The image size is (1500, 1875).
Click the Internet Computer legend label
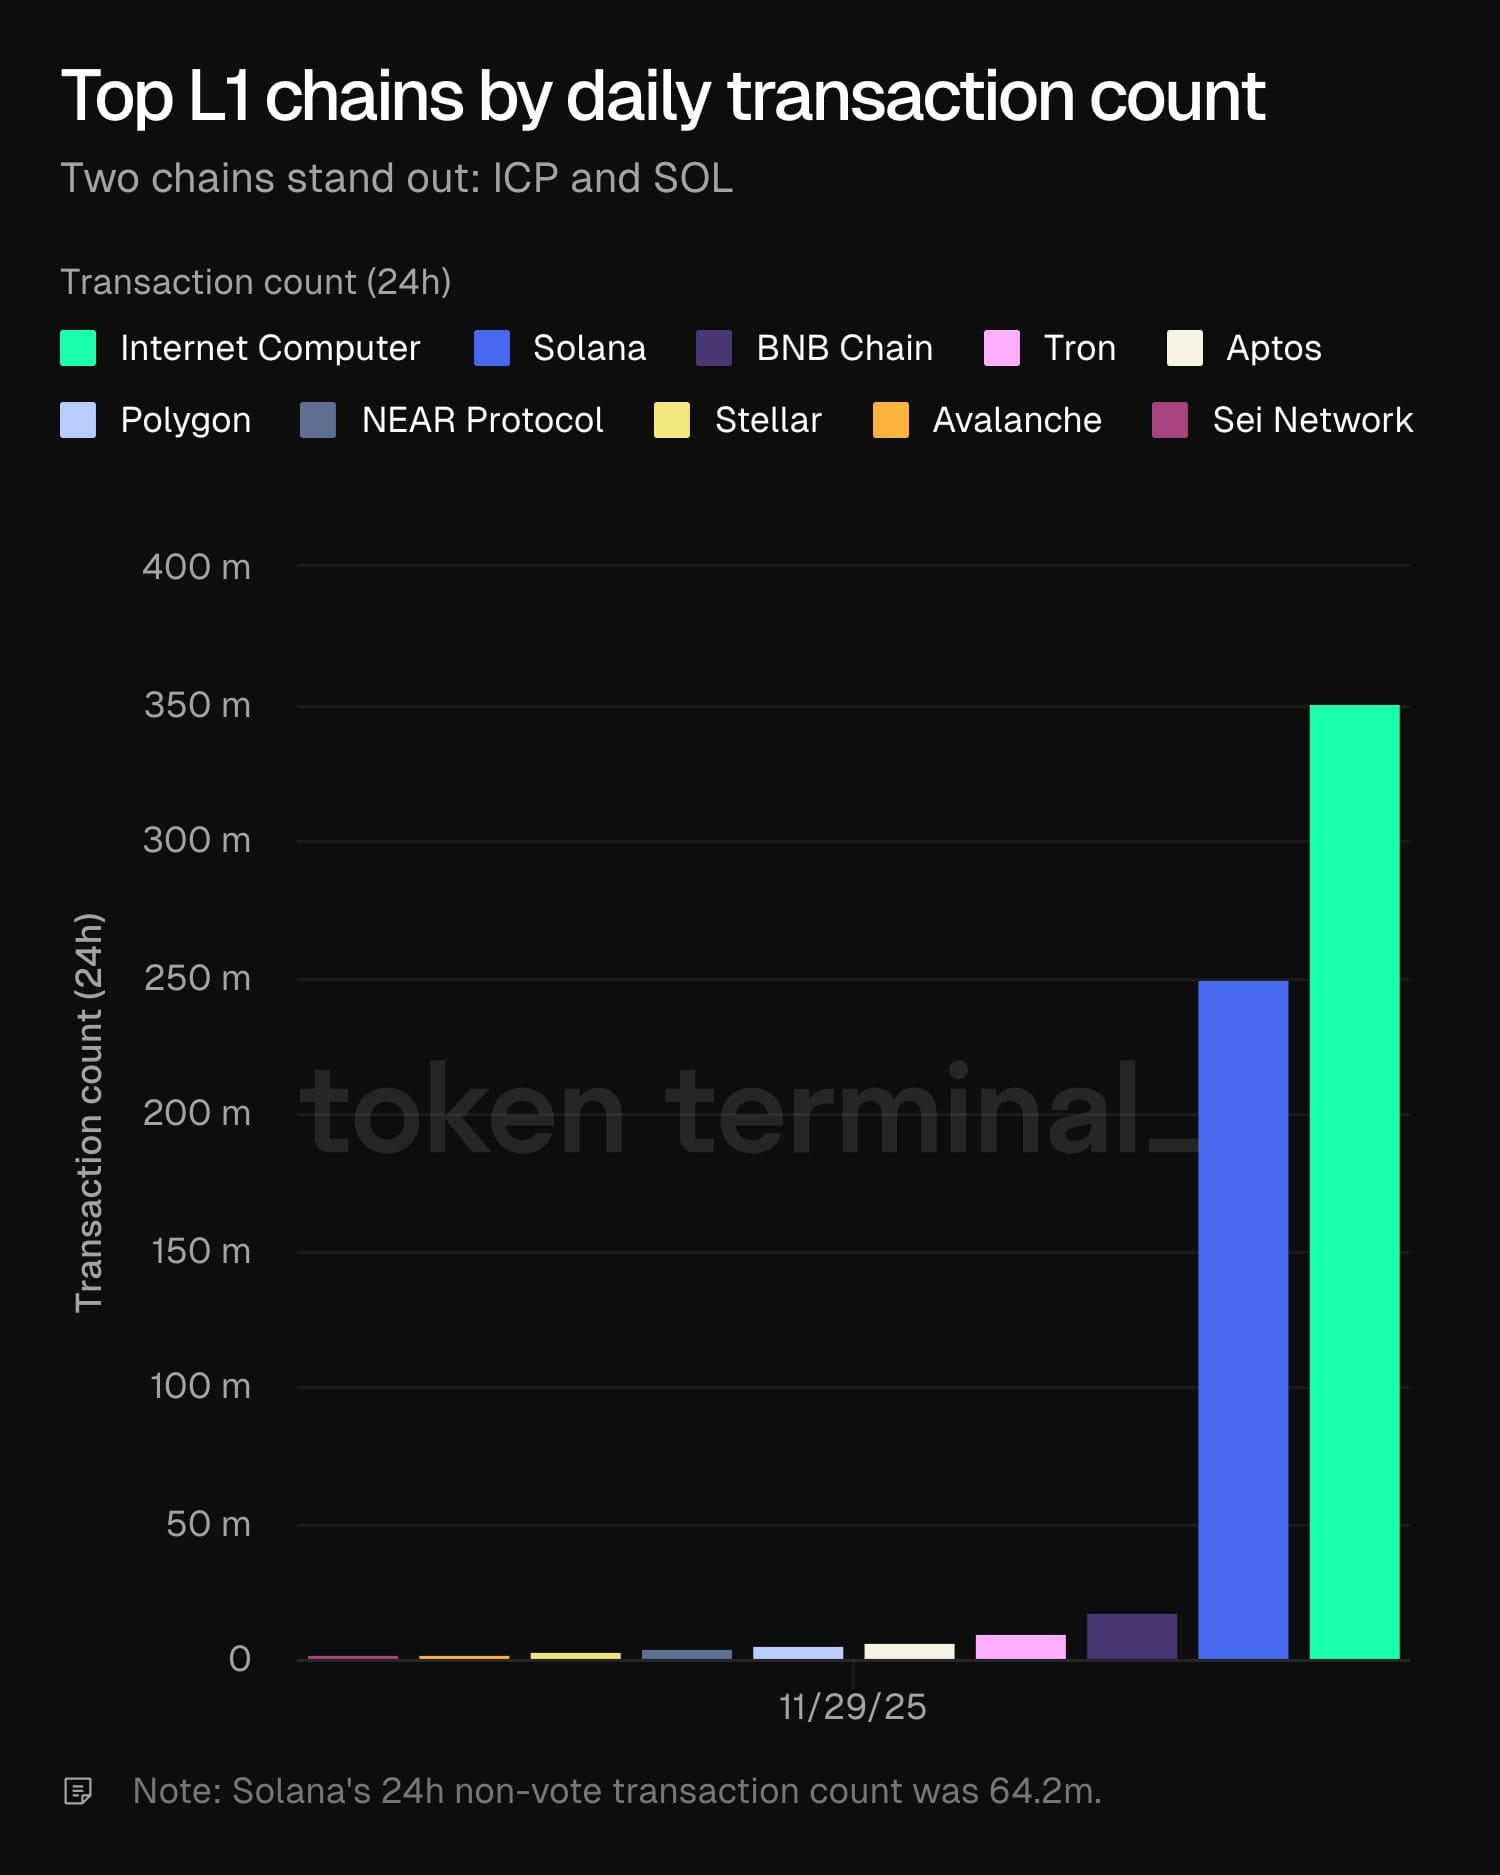coord(270,348)
